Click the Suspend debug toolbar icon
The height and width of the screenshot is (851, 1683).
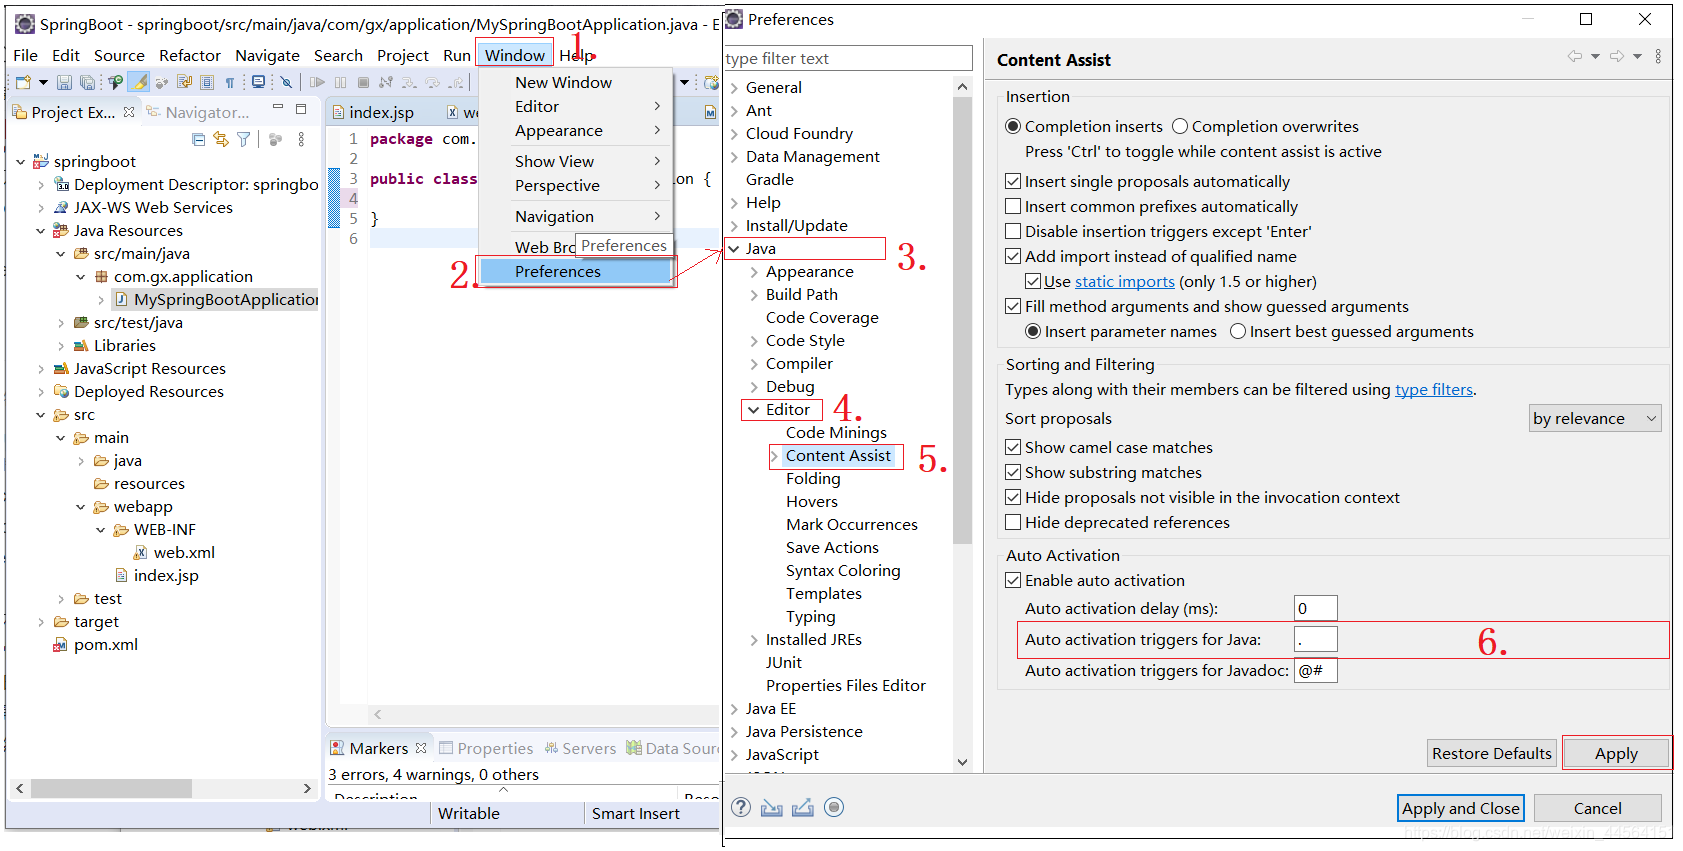(x=341, y=82)
